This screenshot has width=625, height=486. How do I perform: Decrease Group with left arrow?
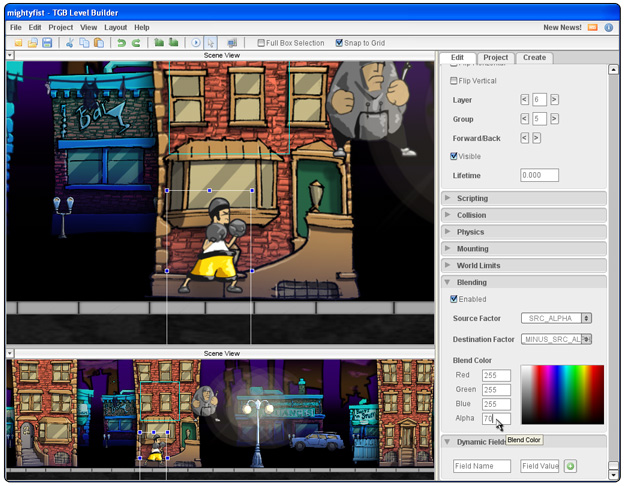(x=525, y=118)
